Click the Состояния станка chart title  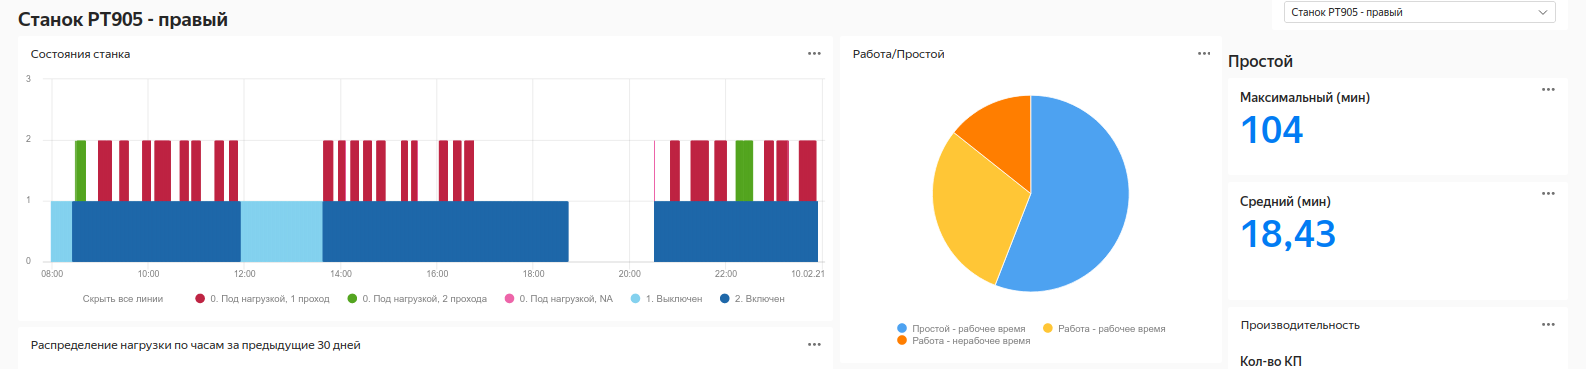click(x=80, y=54)
